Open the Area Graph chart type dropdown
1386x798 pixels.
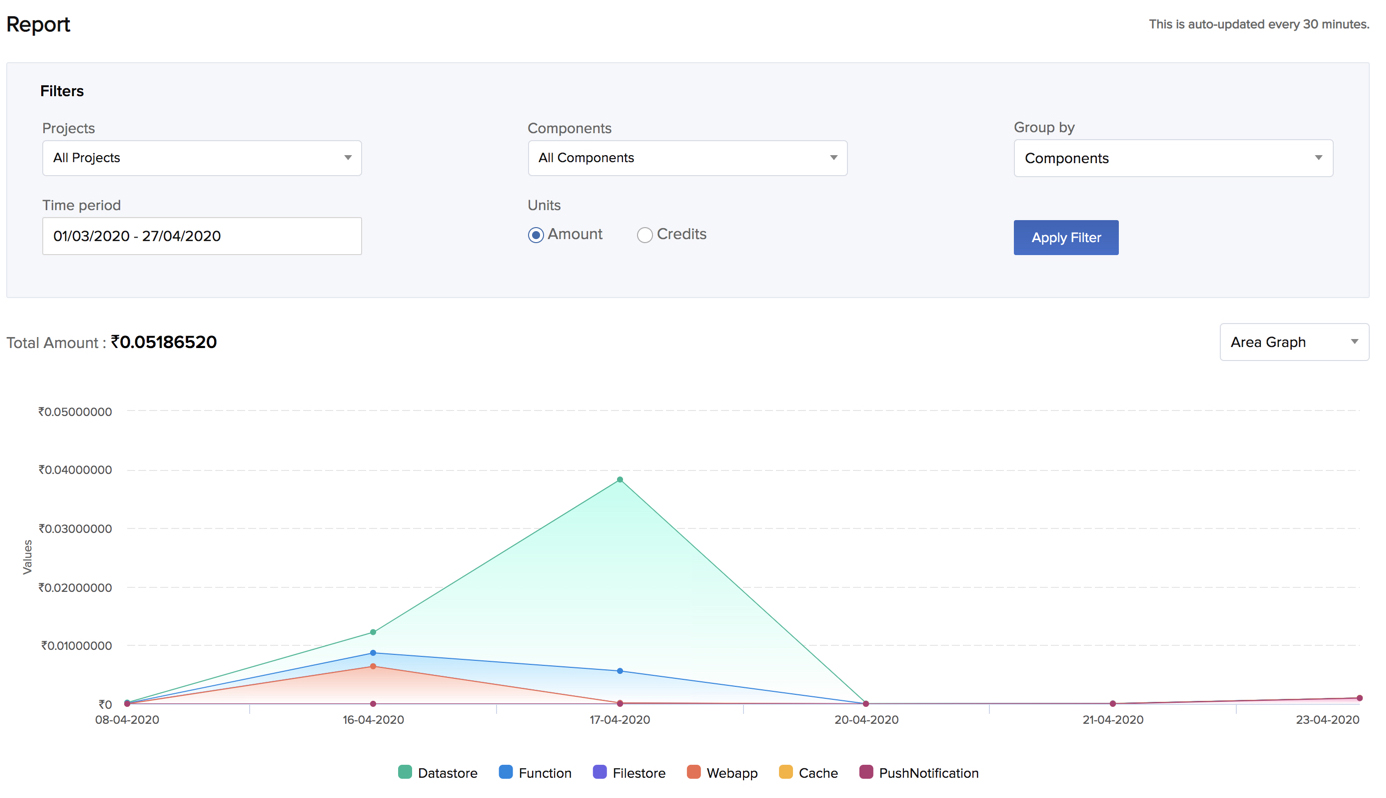point(1294,341)
